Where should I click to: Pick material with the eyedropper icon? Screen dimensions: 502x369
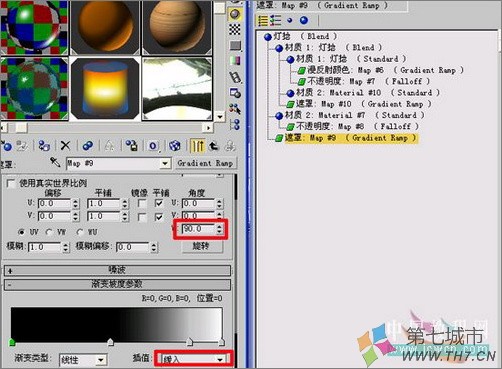[55, 162]
